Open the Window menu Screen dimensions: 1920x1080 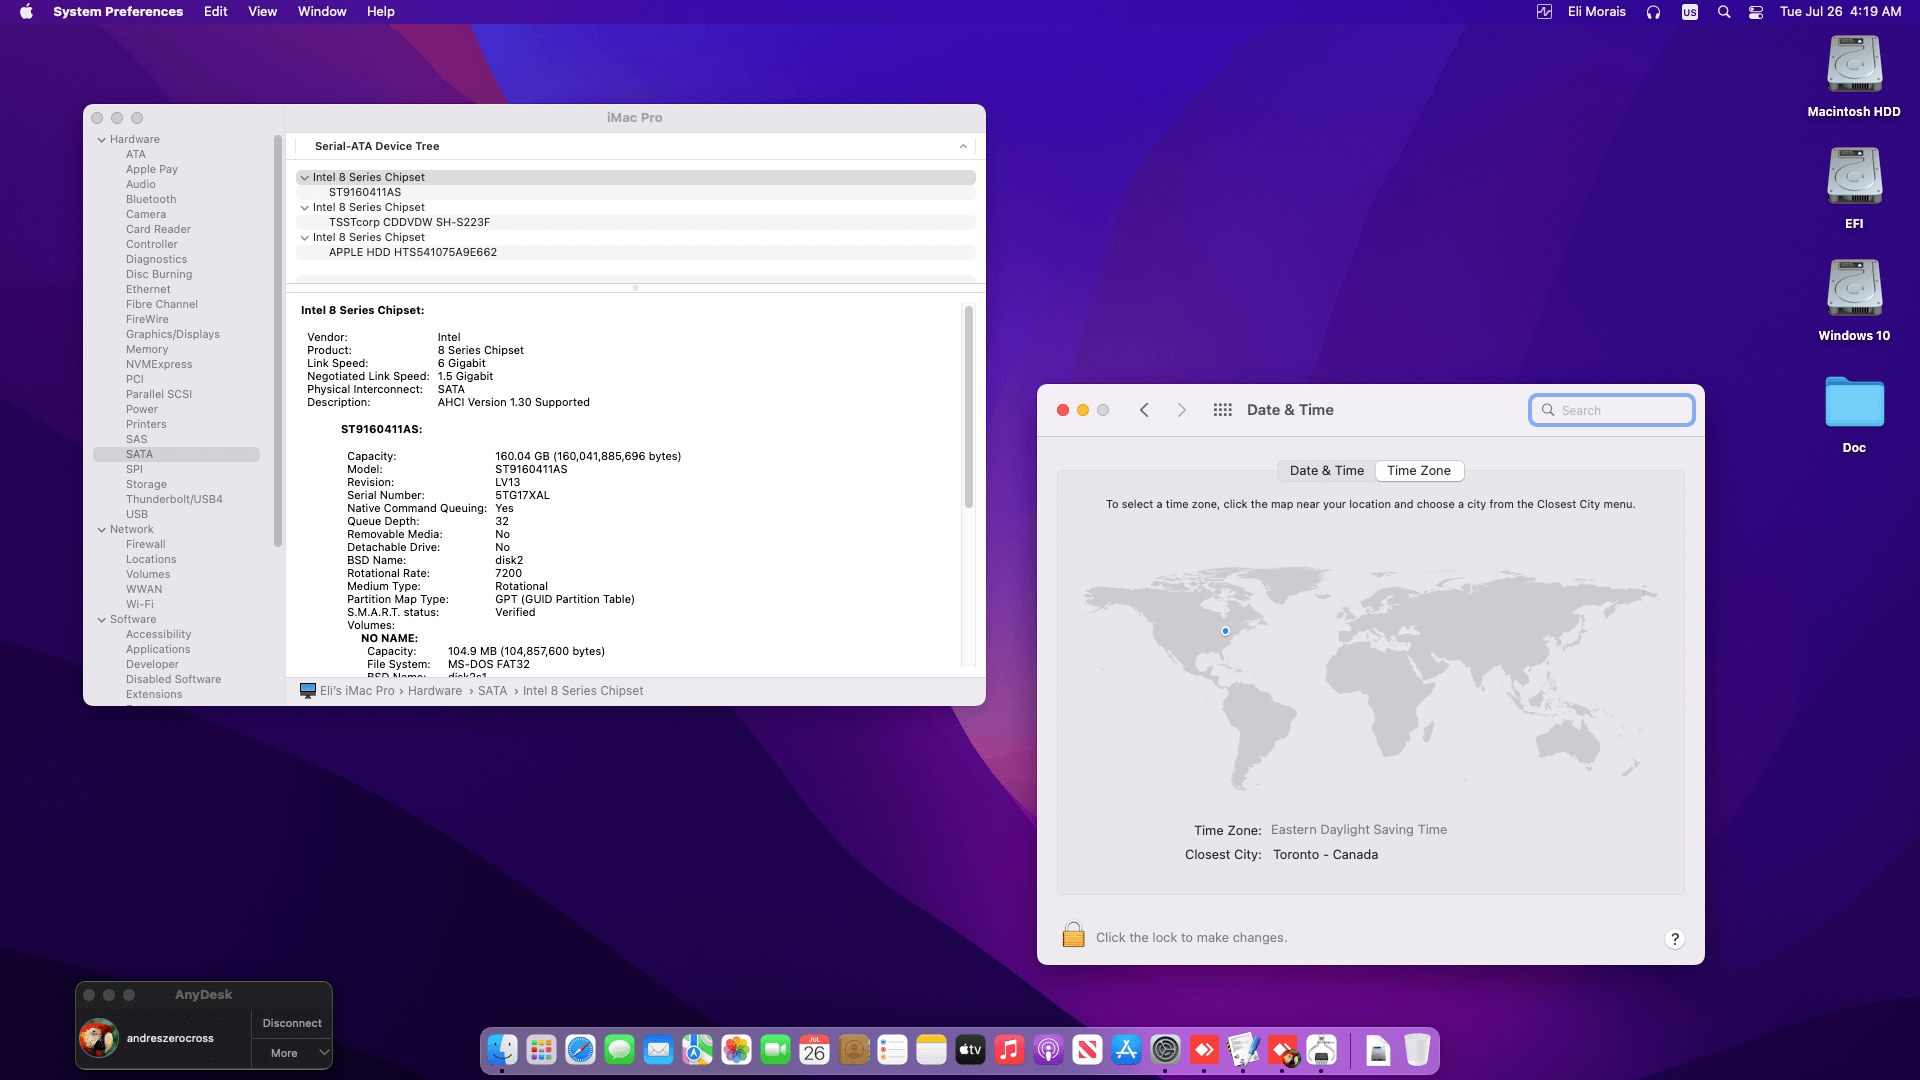click(321, 12)
